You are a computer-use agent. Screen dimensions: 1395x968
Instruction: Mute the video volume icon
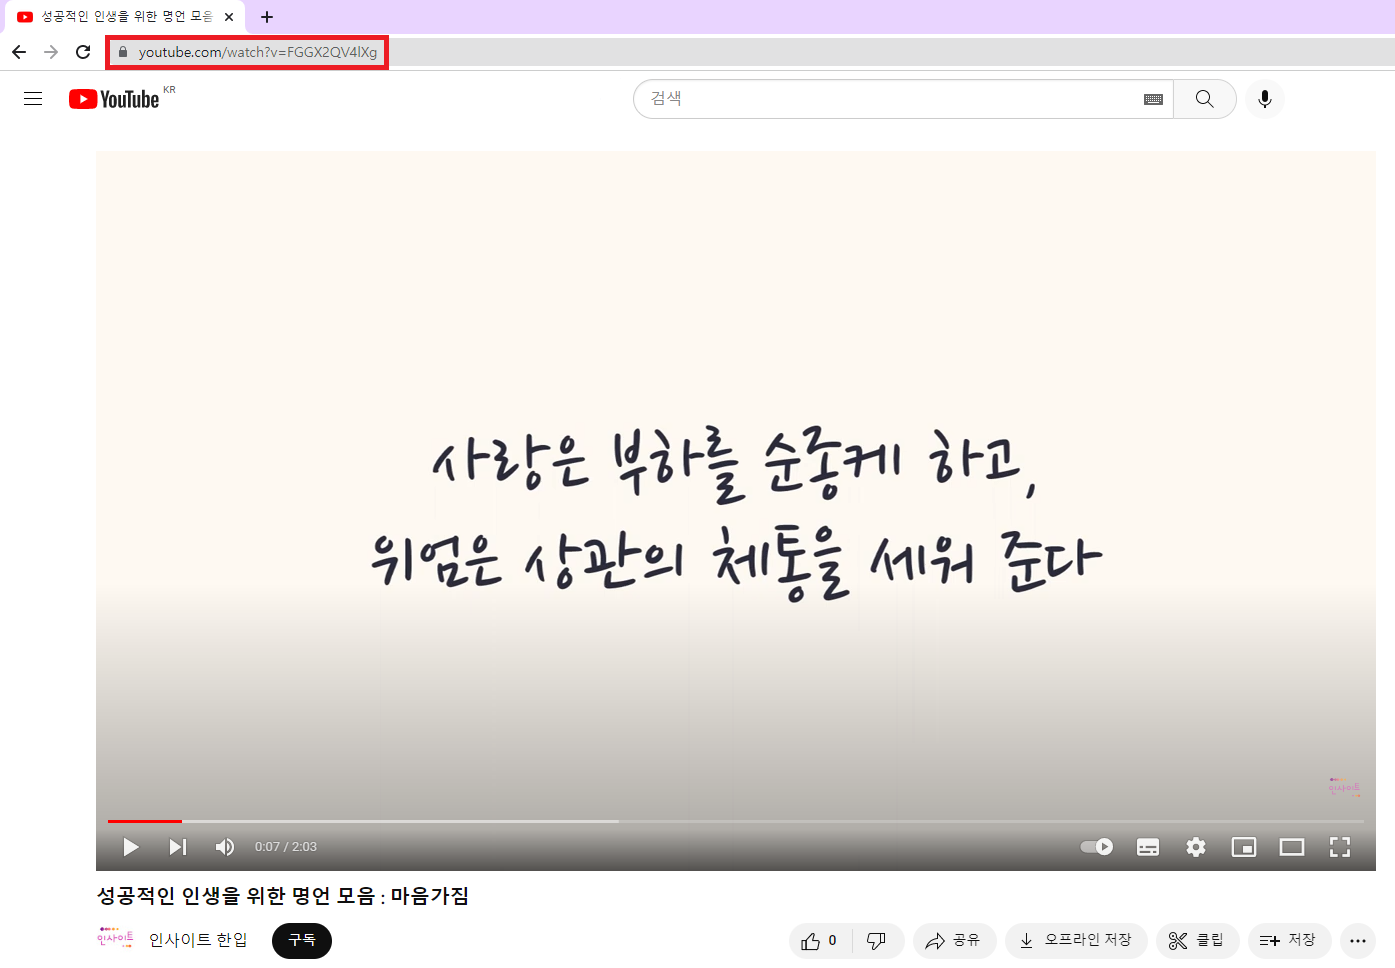(224, 846)
